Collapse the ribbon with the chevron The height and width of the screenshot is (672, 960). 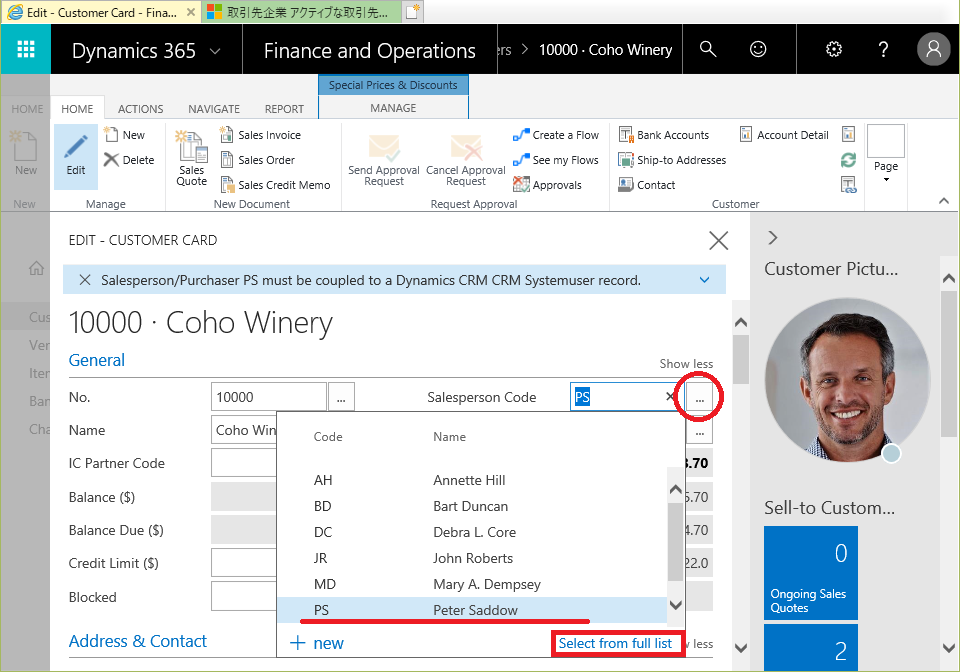pyautogui.click(x=944, y=201)
